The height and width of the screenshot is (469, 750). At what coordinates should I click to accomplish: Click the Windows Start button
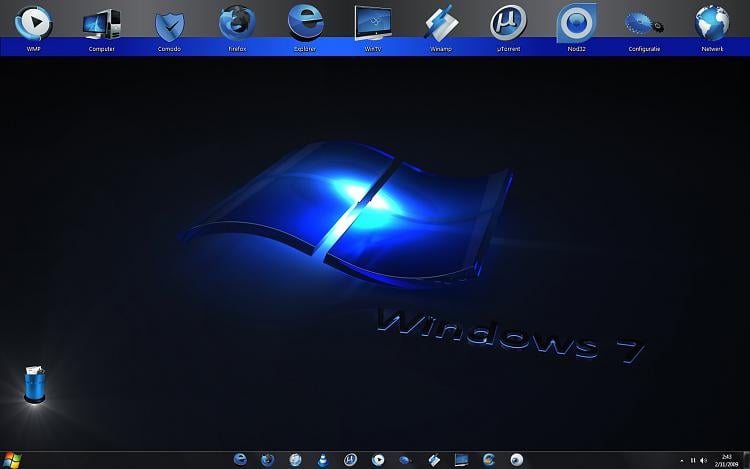point(11,460)
